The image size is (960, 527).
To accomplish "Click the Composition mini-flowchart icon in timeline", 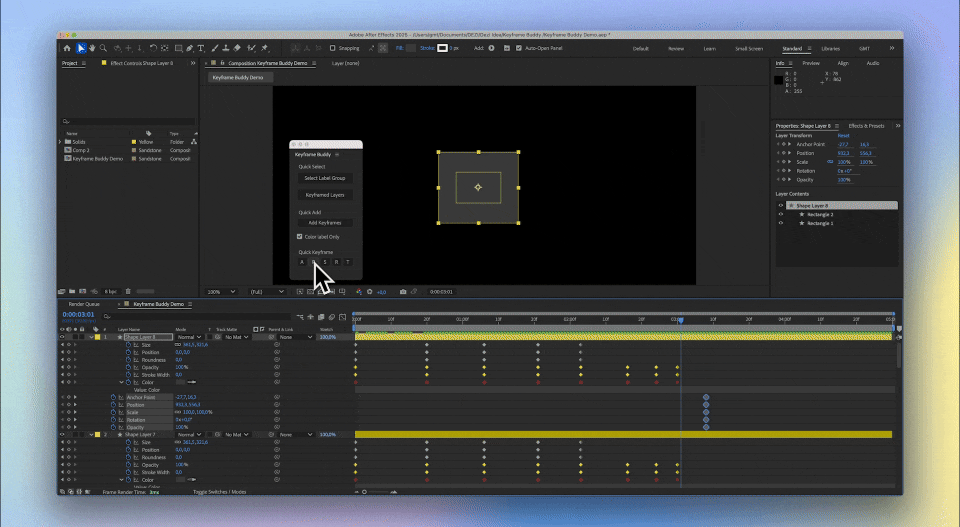I will pyautogui.click(x=300, y=317).
